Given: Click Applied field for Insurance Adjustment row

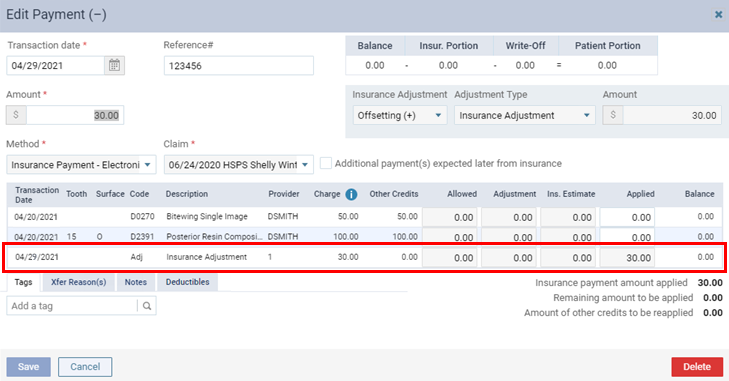Looking at the screenshot, I should tap(627, 258).
